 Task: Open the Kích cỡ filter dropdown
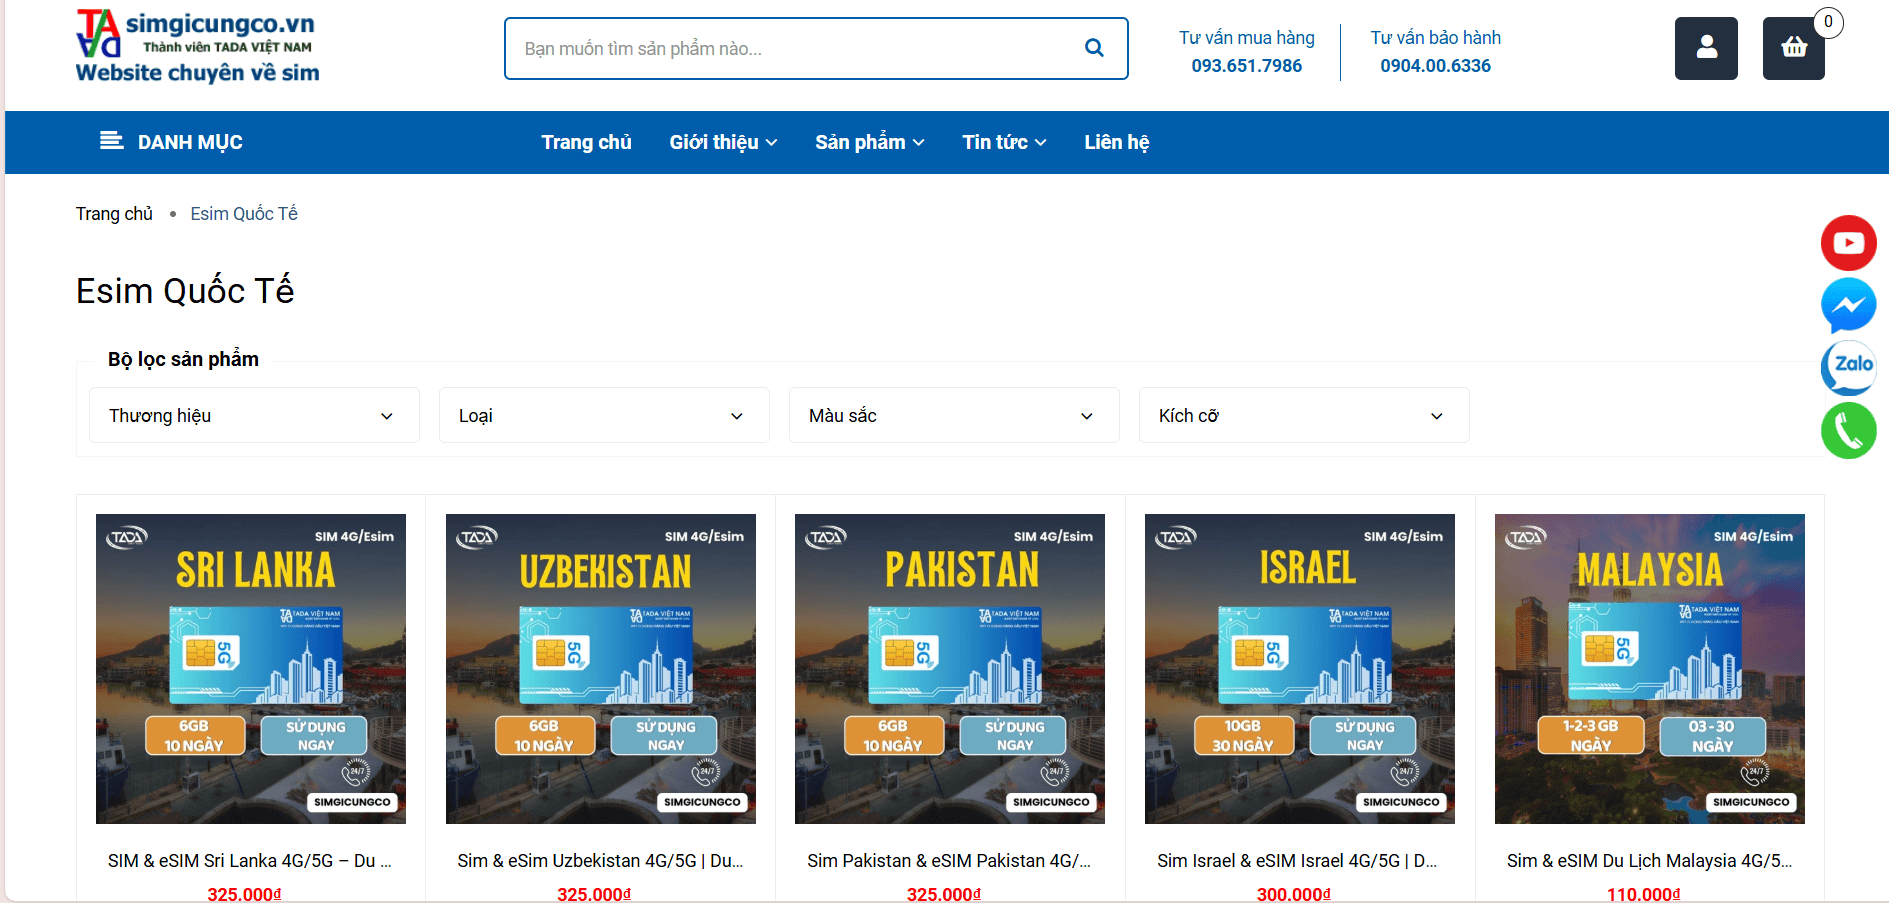click(x=1304, y=415)
